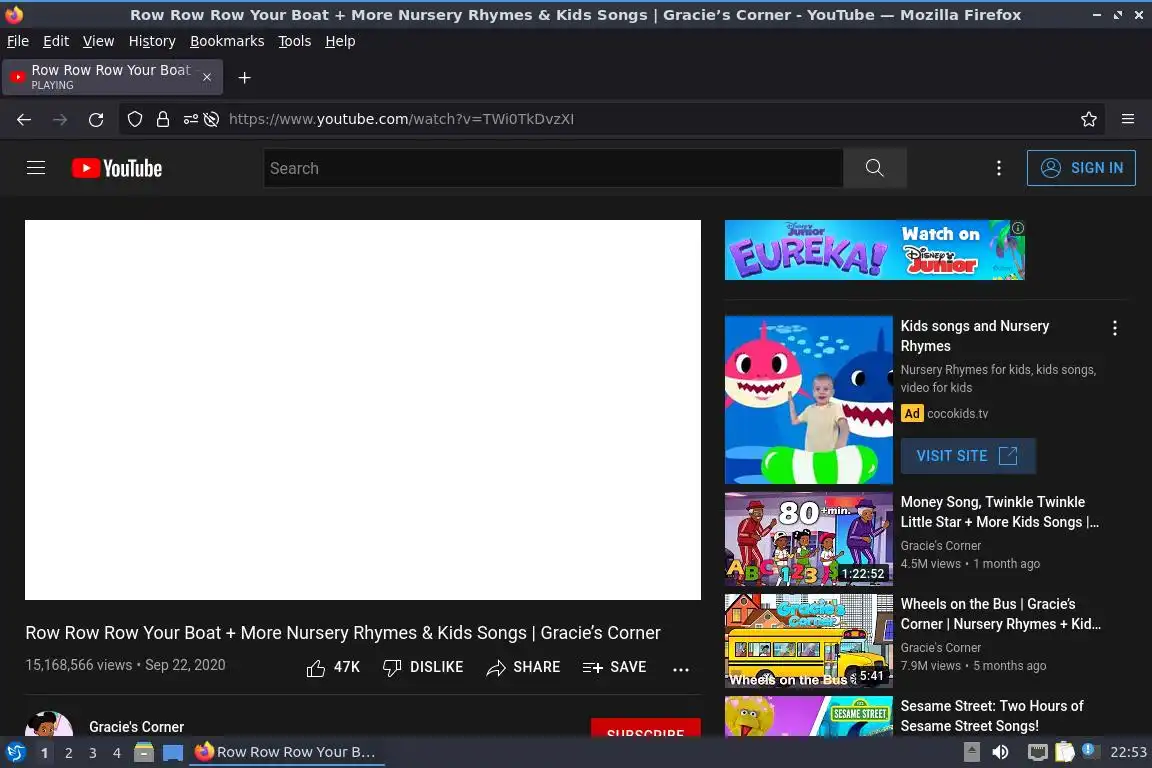Click the show desktop taskbar icon
This screenshot has height=768, width=1152.
173,753
